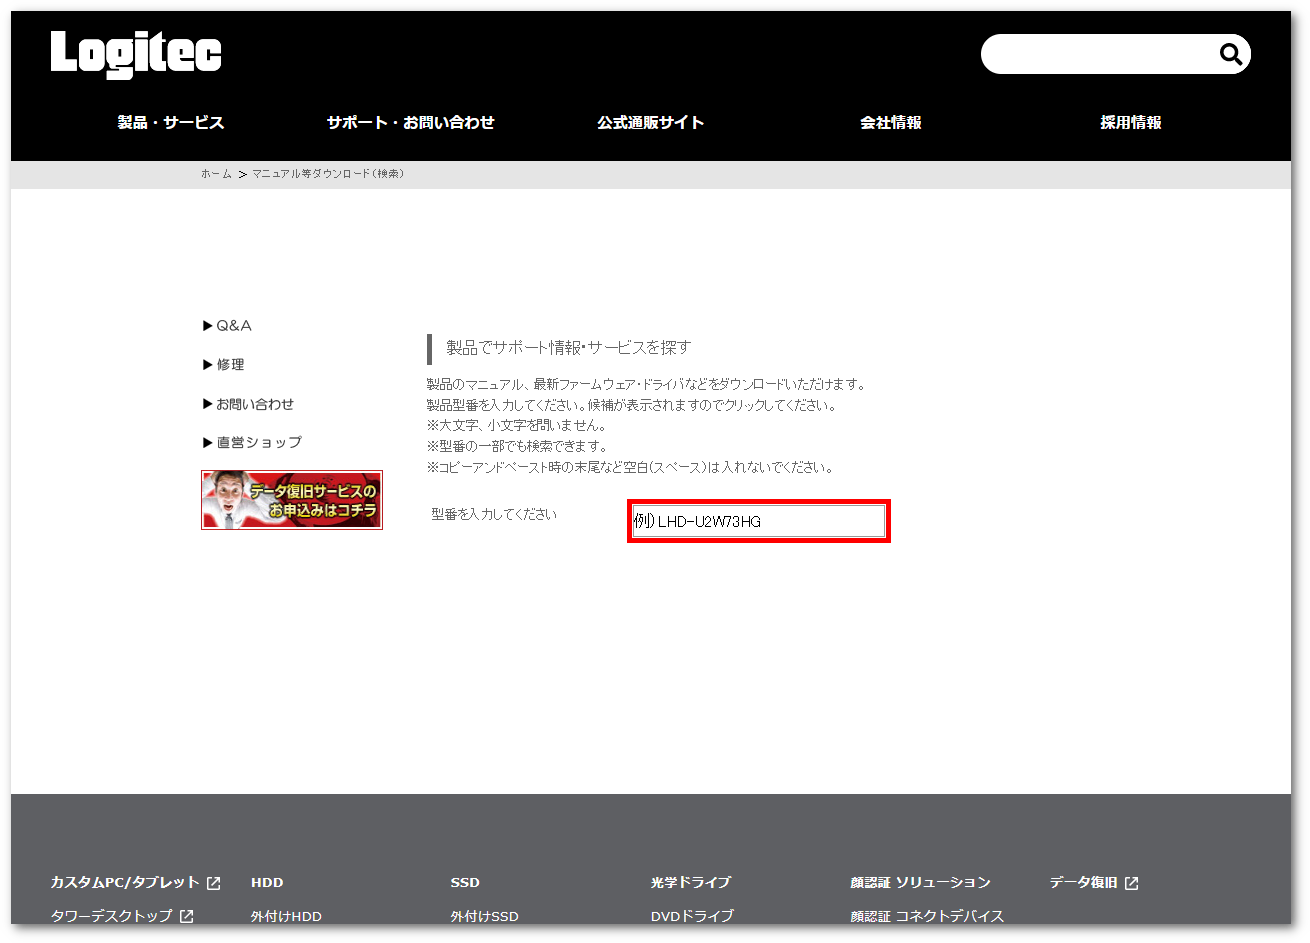Open the 外付けHDD footer link
Viewport: 1310px width, 943px height.
pyautogui.click(x=286, y=916)
